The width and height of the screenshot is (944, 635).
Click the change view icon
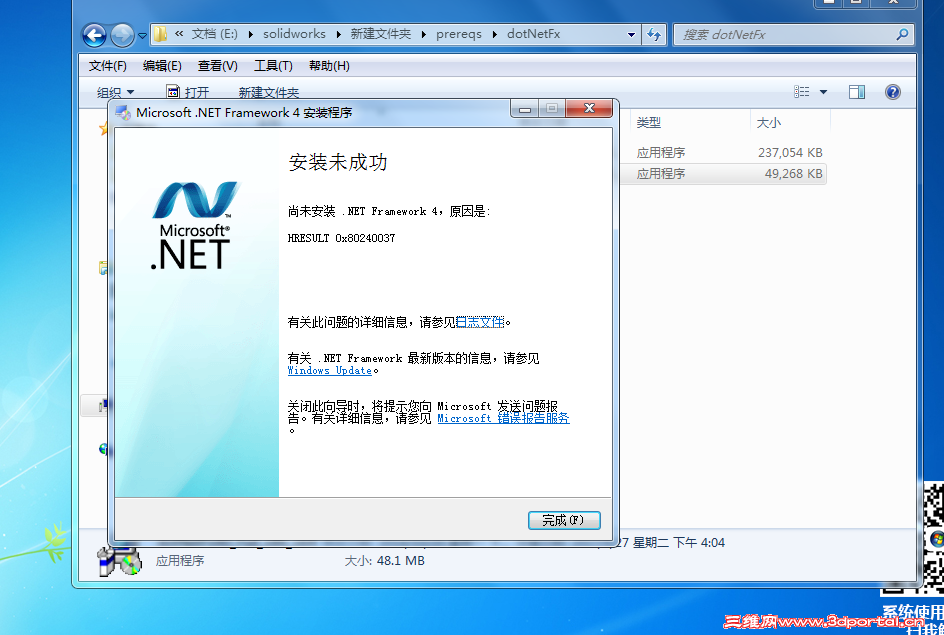(801, 92)
